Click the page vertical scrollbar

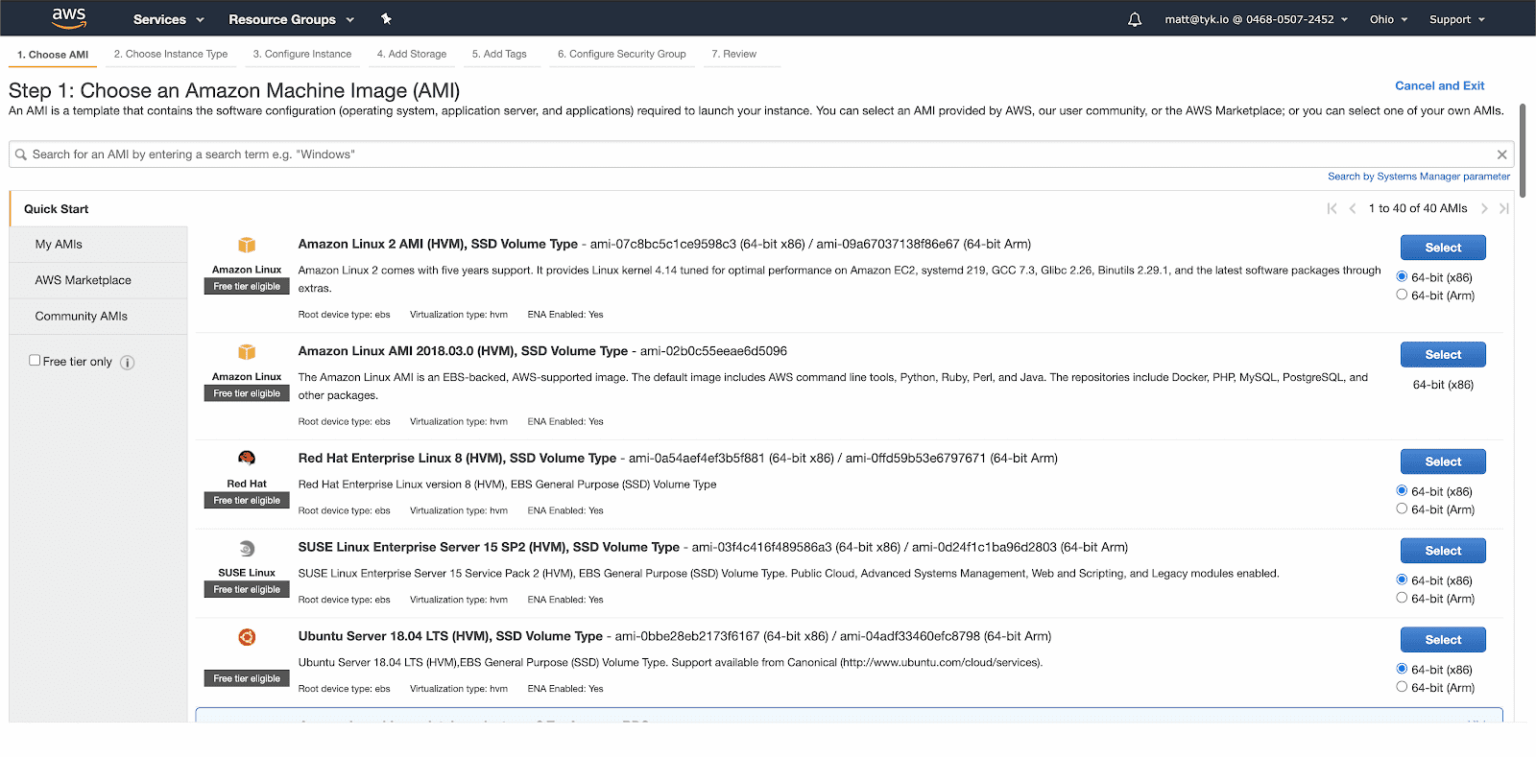tap(1522, 150)
